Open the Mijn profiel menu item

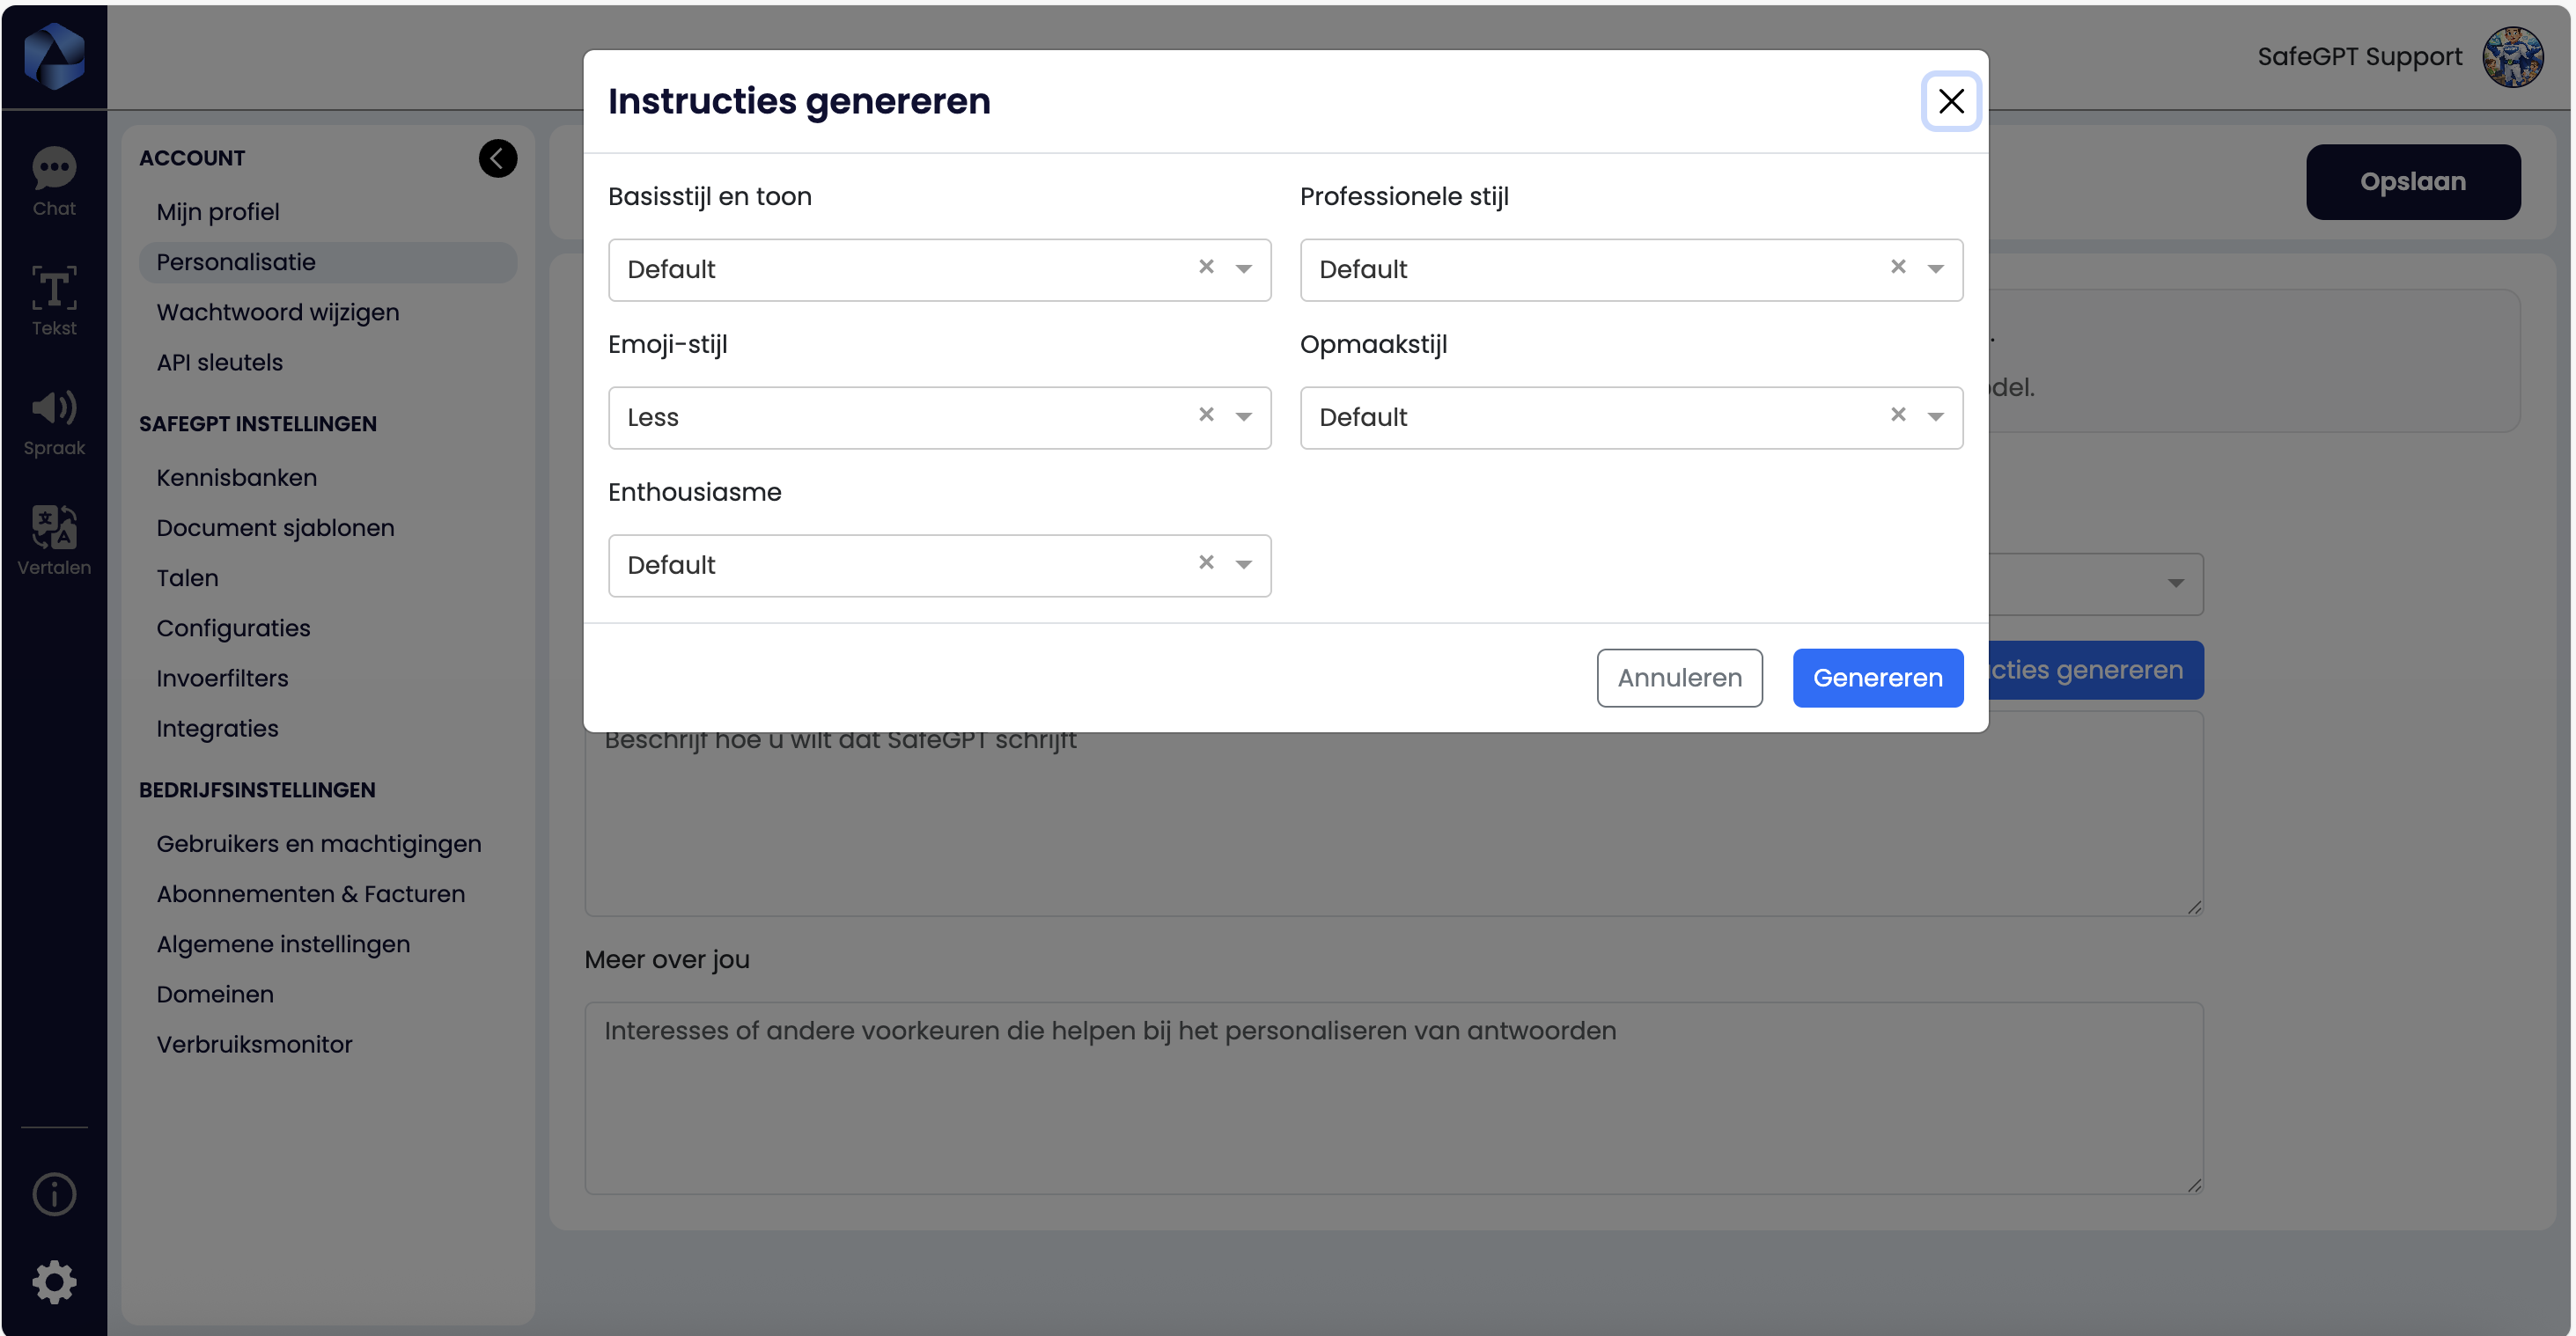[x=218, y=212]
